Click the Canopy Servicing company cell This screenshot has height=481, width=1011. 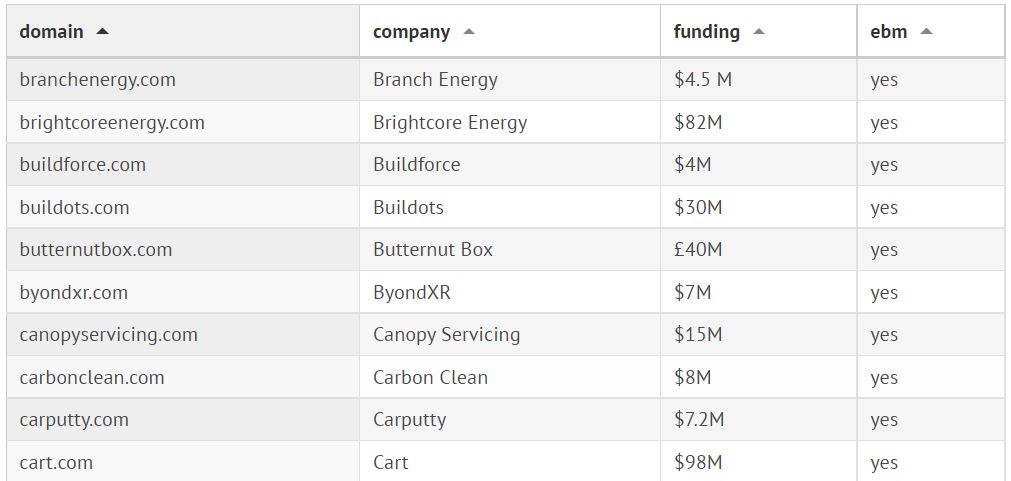pyautogui.click(x=446, y=335)
